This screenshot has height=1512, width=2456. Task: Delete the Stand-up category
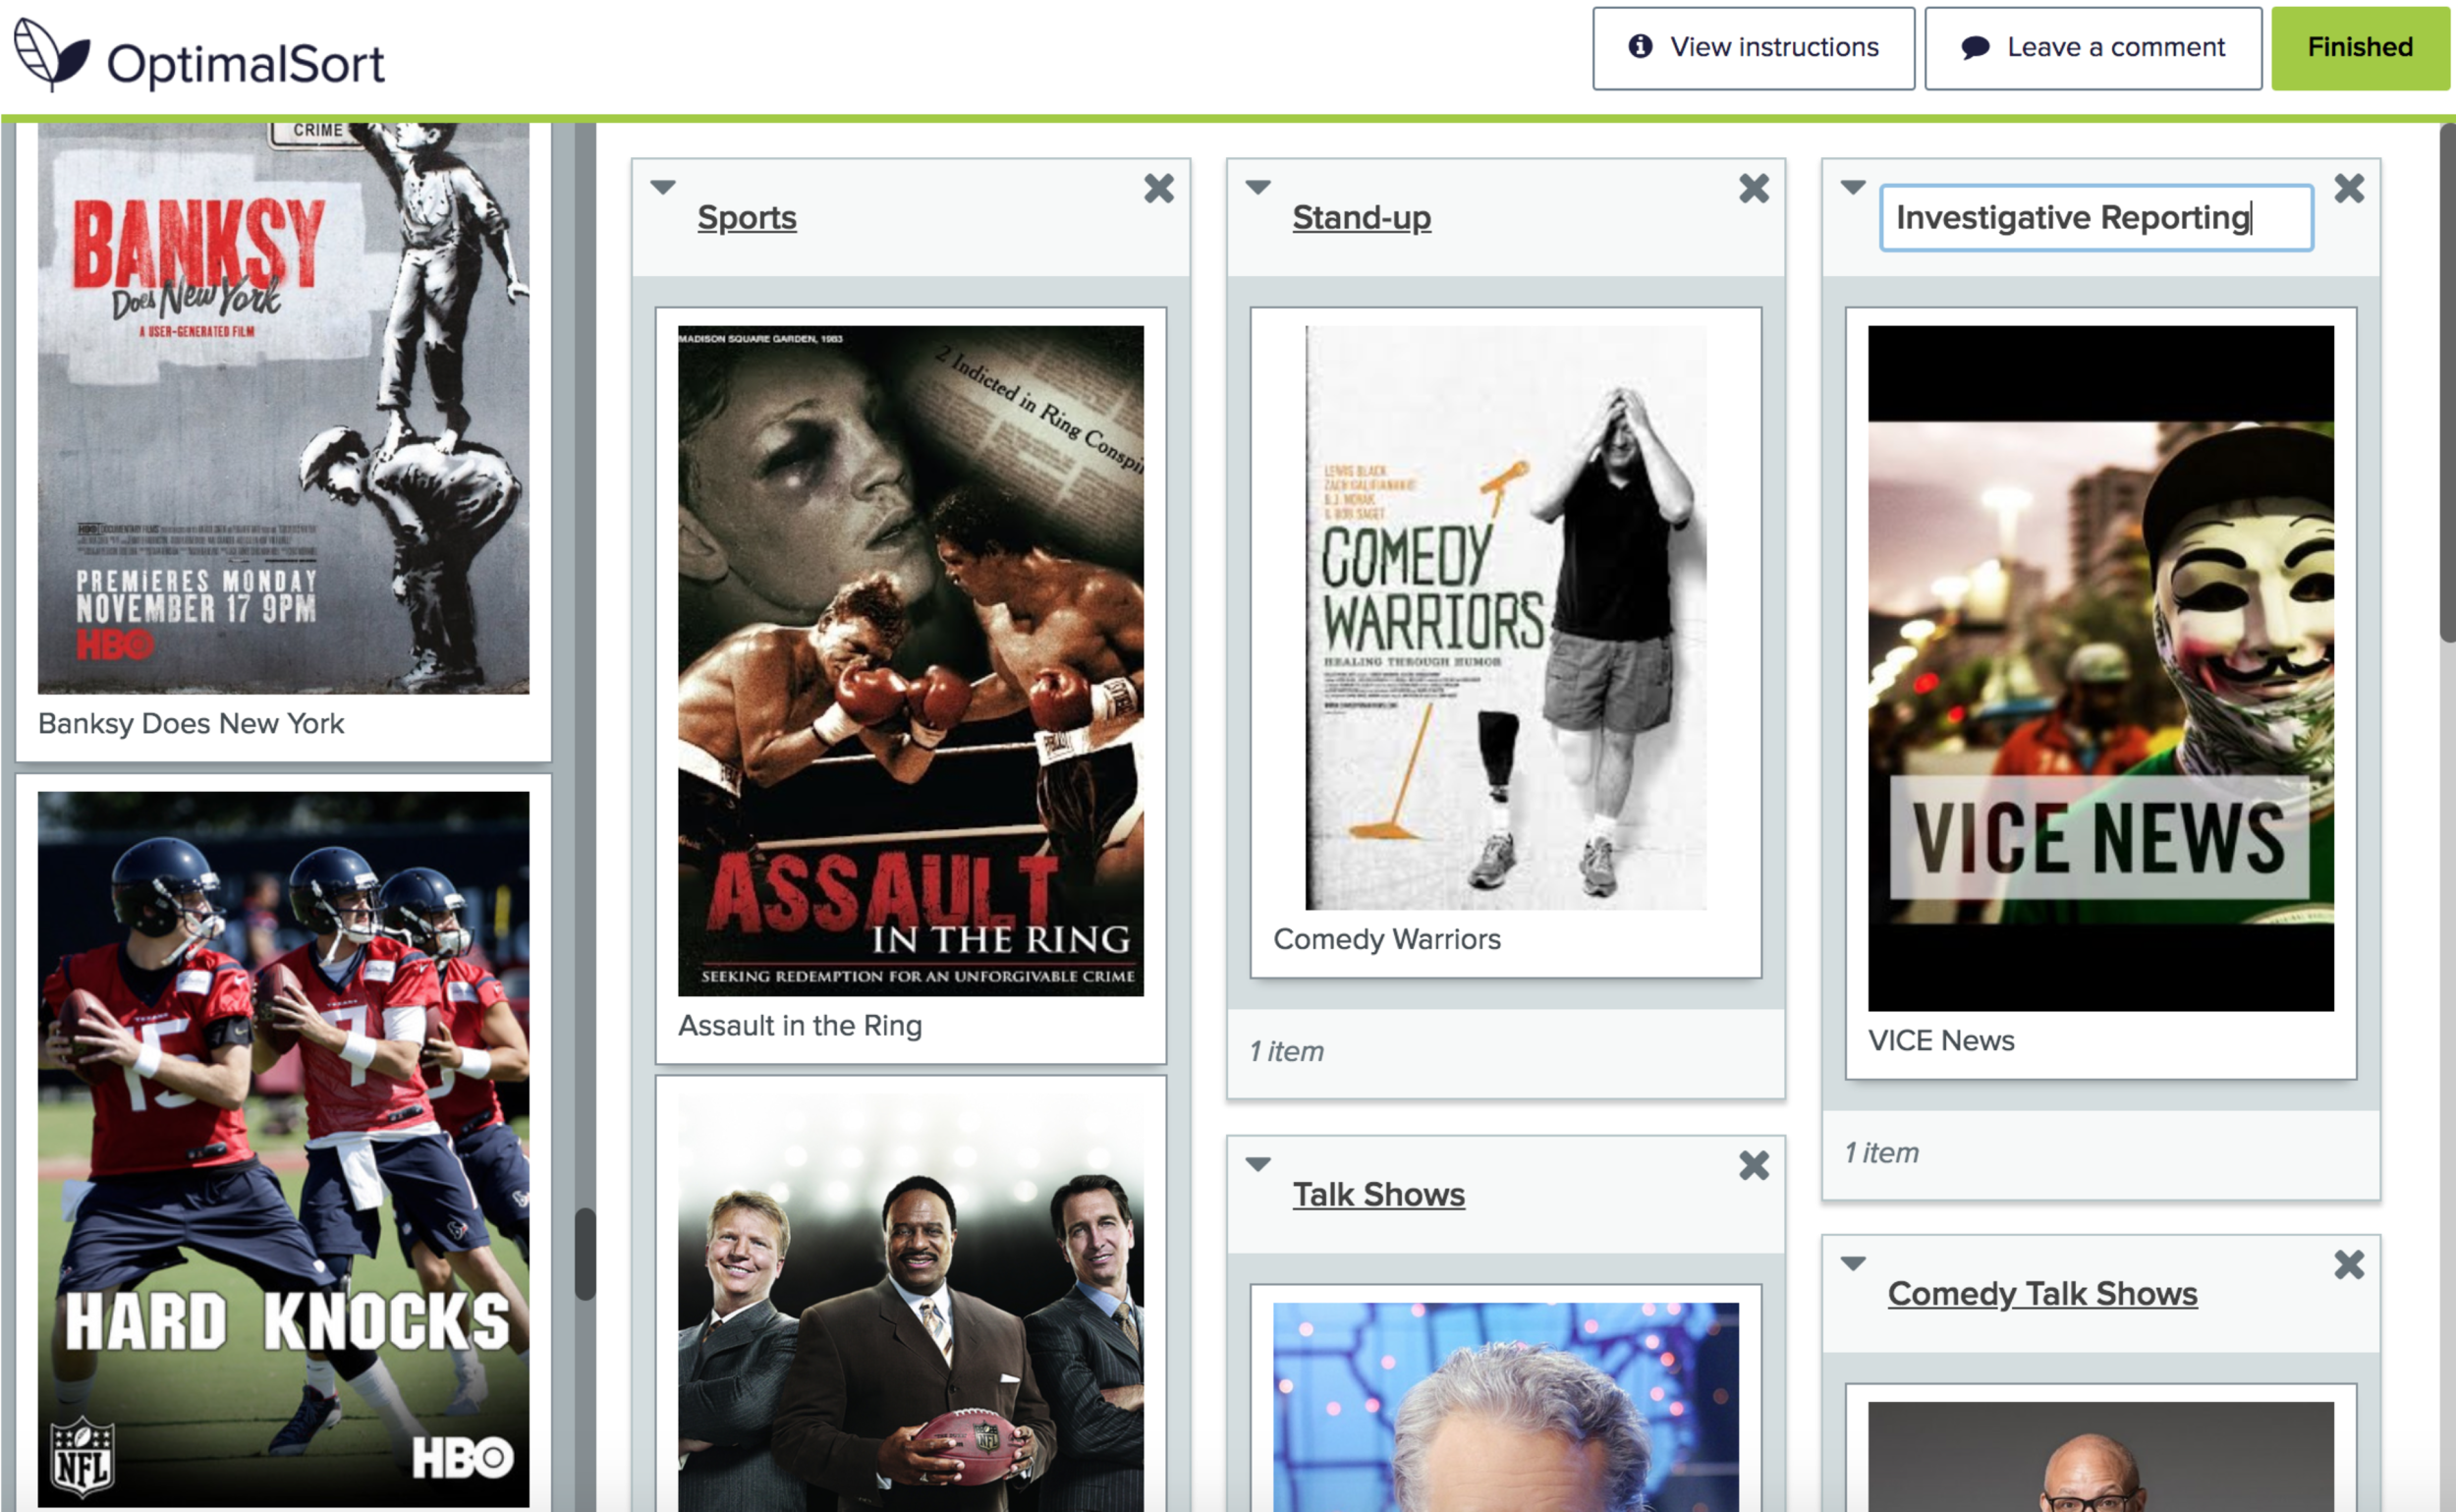pyautogui.click(x=1753, y=188)
